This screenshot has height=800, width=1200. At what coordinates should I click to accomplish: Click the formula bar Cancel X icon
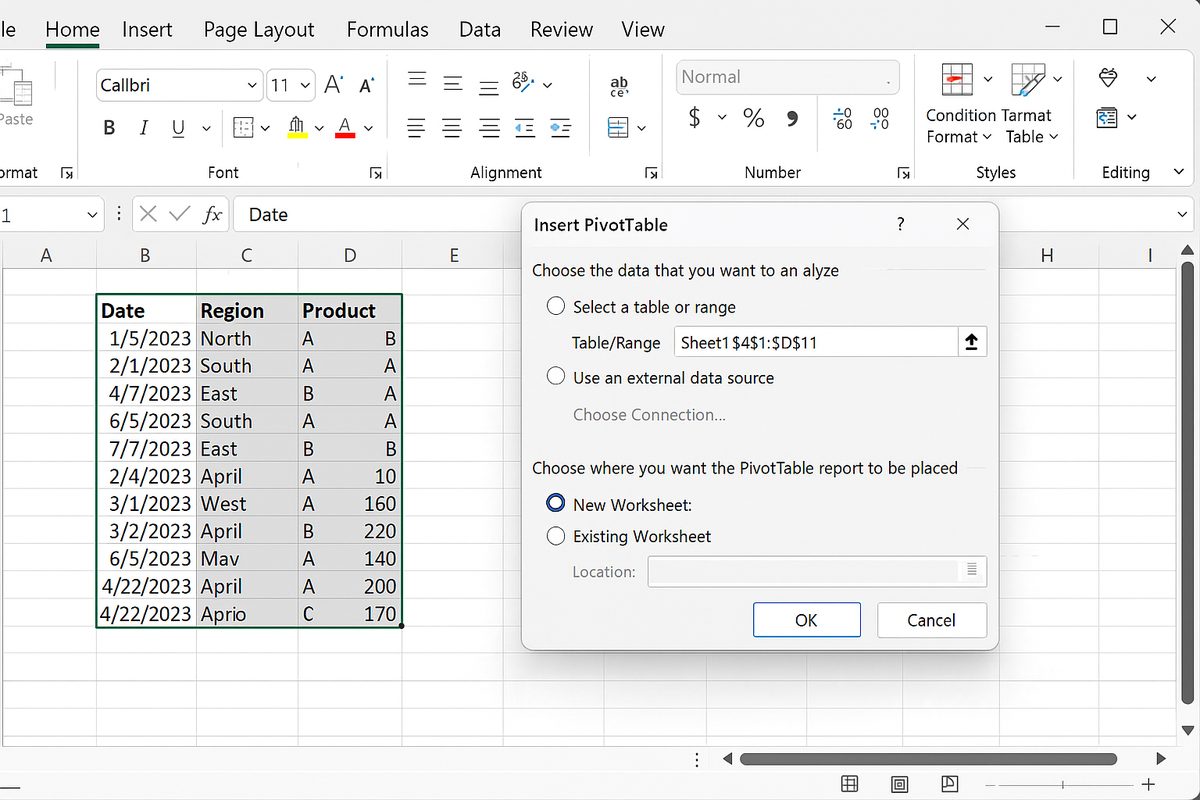[x=148, y=214]
